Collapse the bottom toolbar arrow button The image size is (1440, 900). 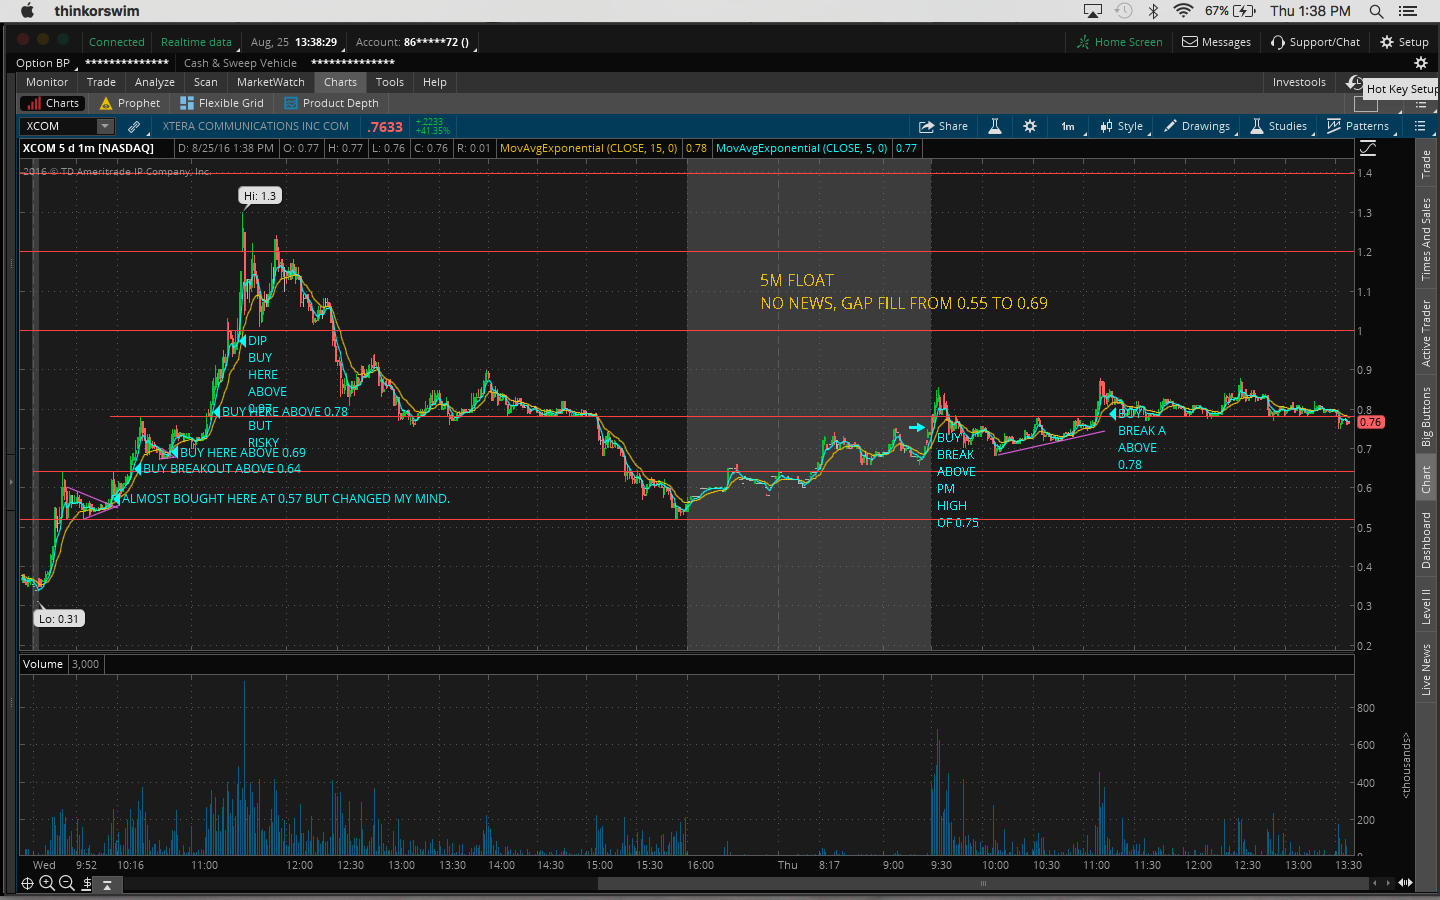[x=107, y=884]
